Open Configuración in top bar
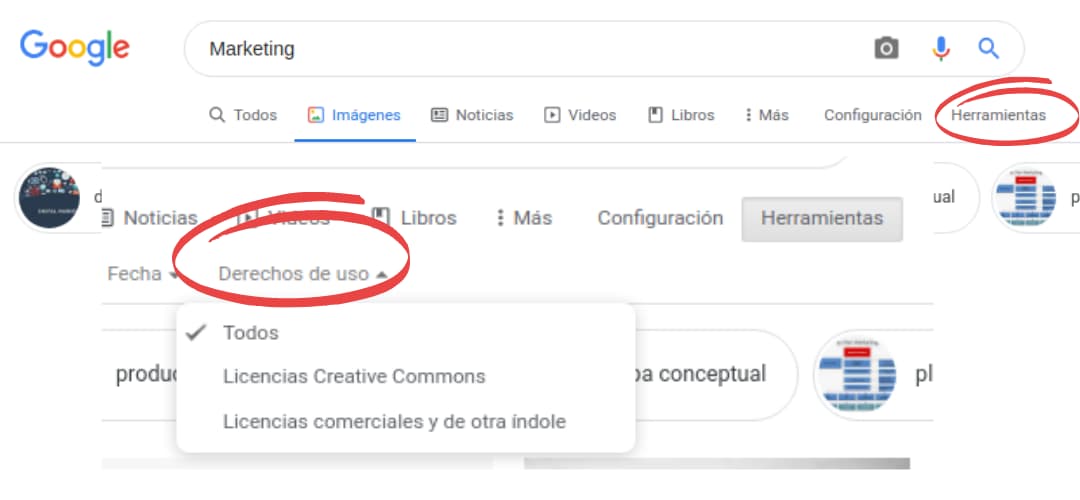The width and height of the screenshot is (1080, 500). tap(873, 115)
